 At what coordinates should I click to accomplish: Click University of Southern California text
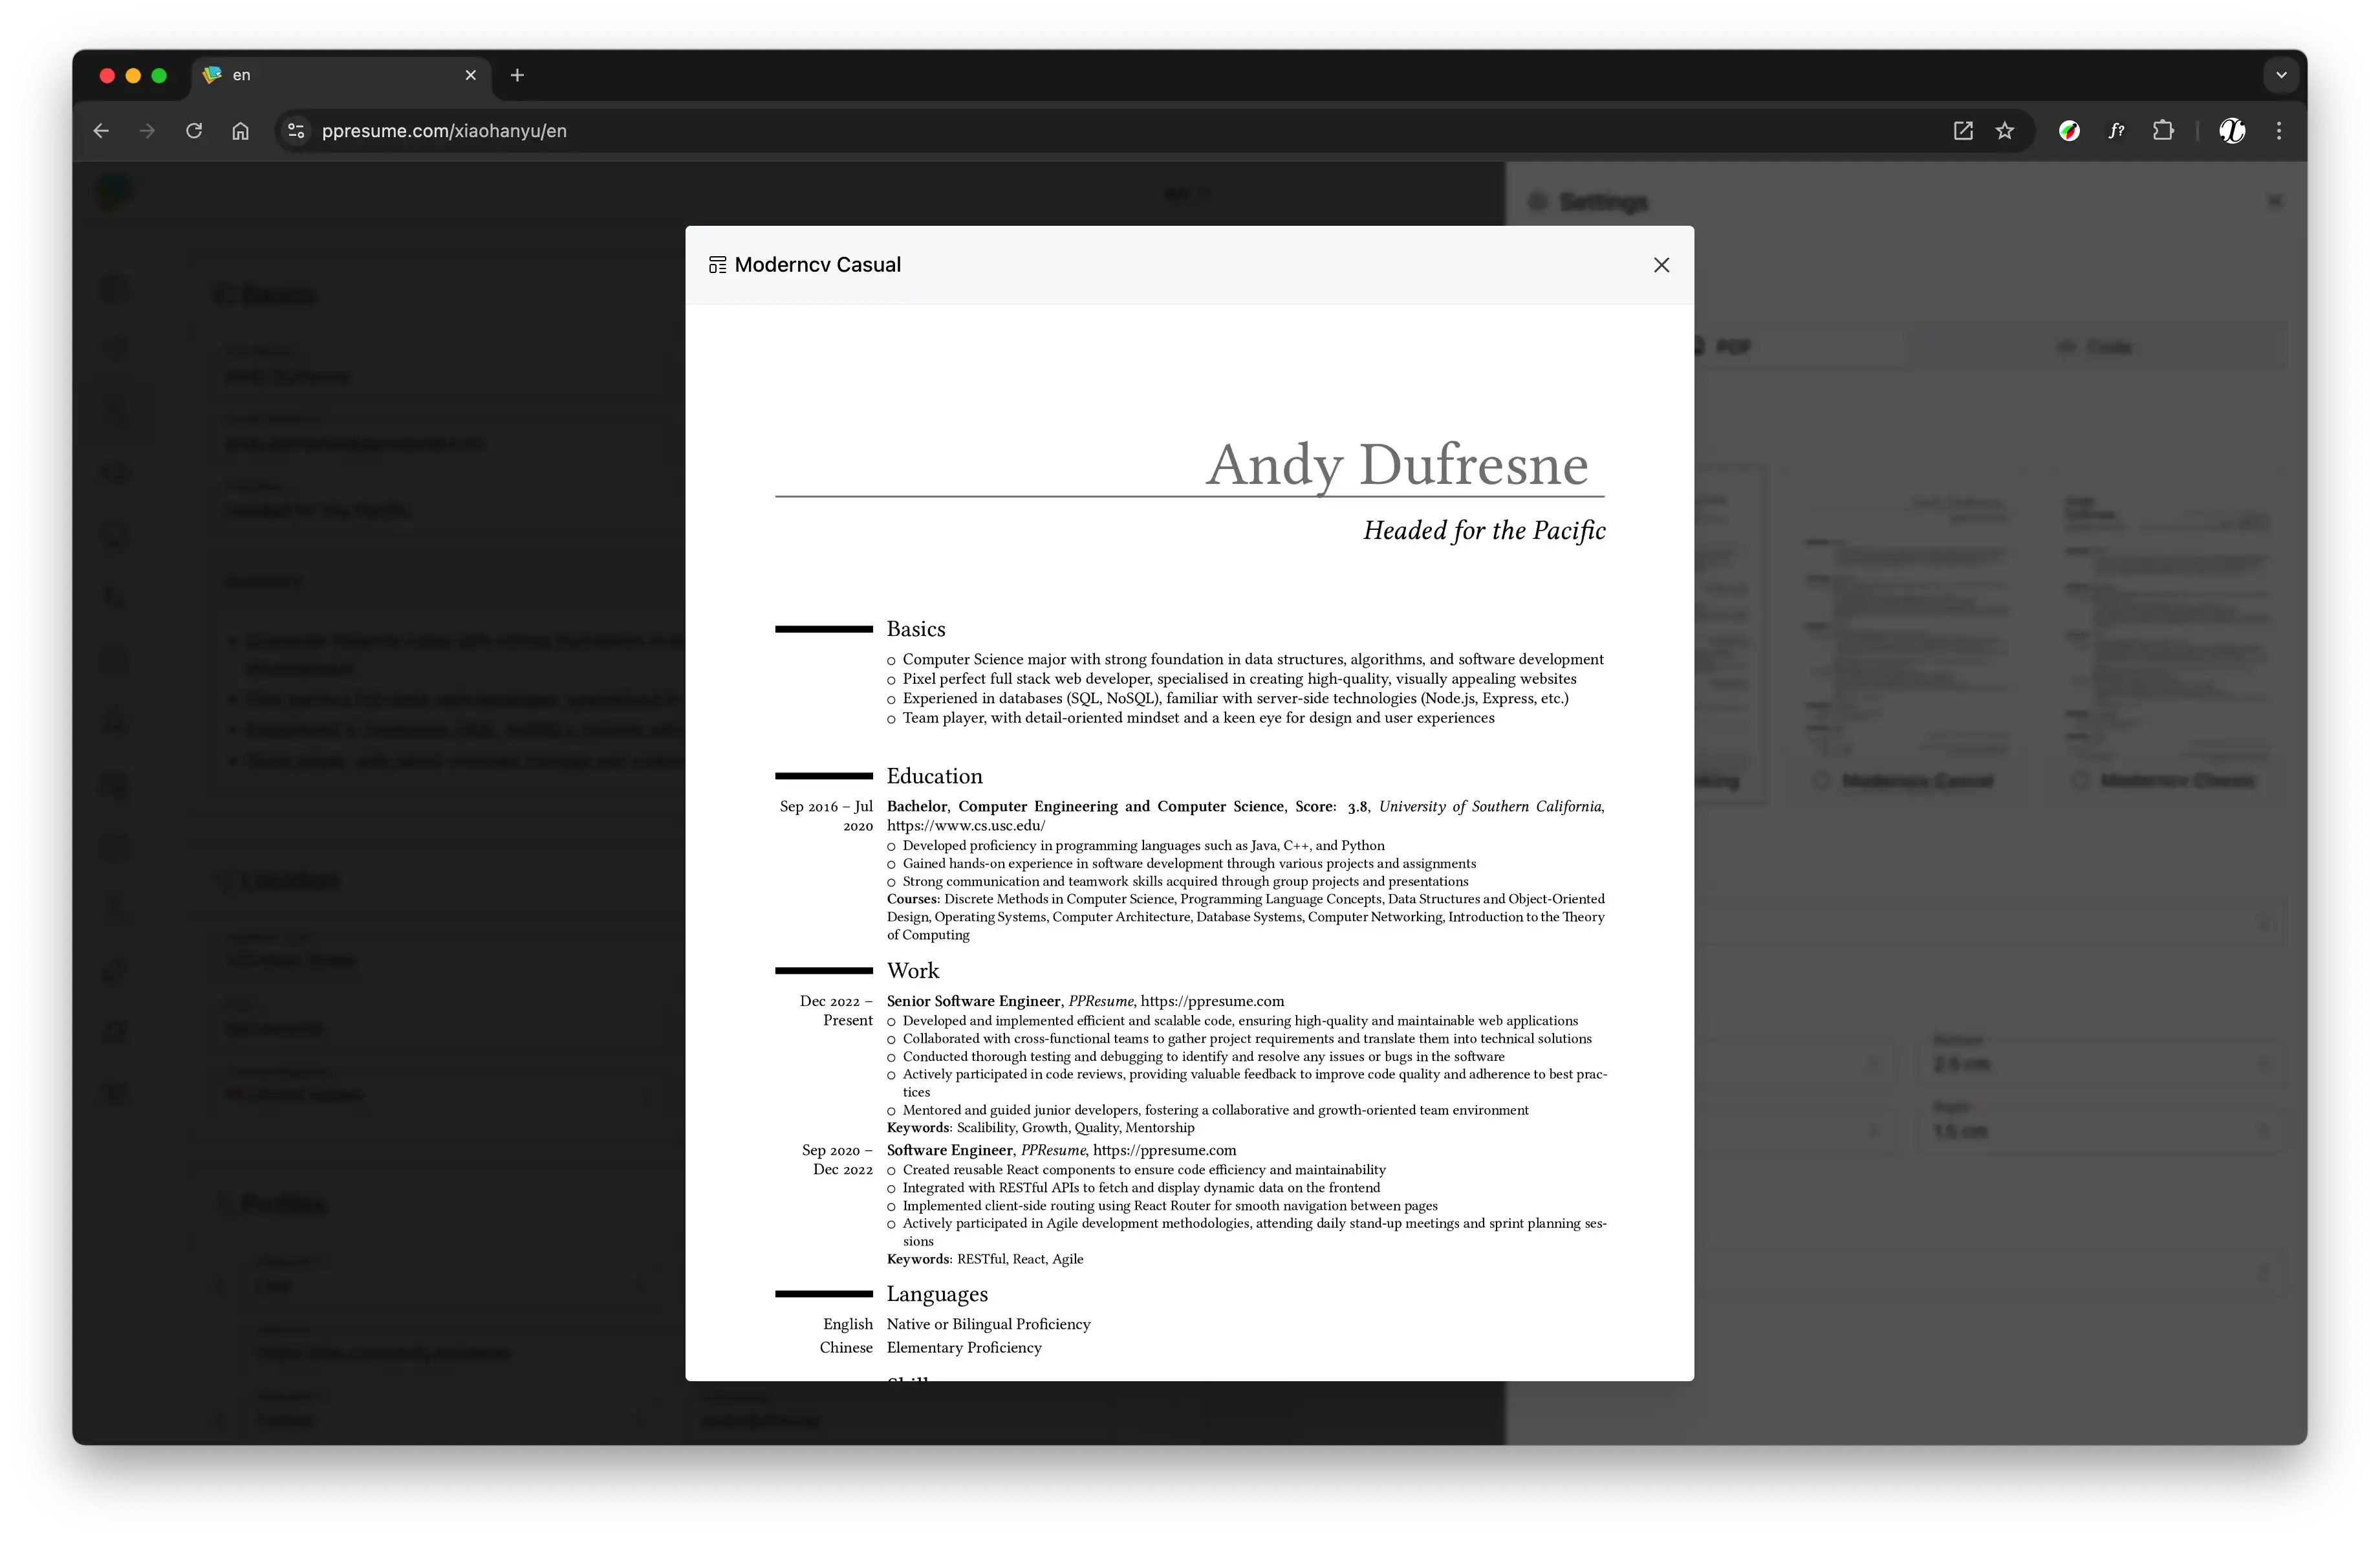coord(1491,806)
